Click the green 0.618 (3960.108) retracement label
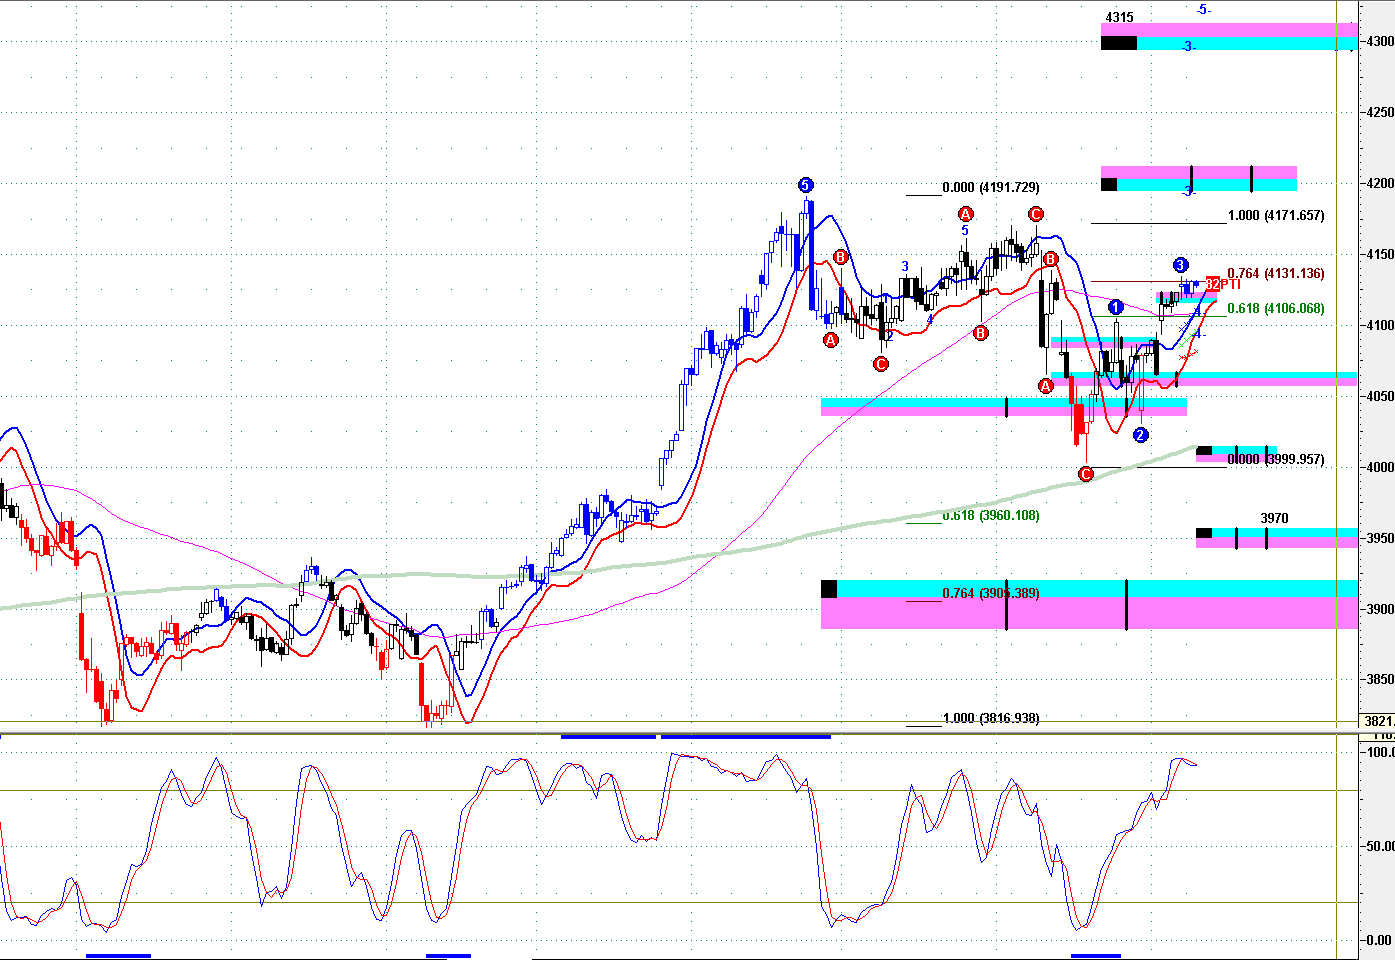The height and width of the screenshot is (960, 1395). [x=990, y=516]
